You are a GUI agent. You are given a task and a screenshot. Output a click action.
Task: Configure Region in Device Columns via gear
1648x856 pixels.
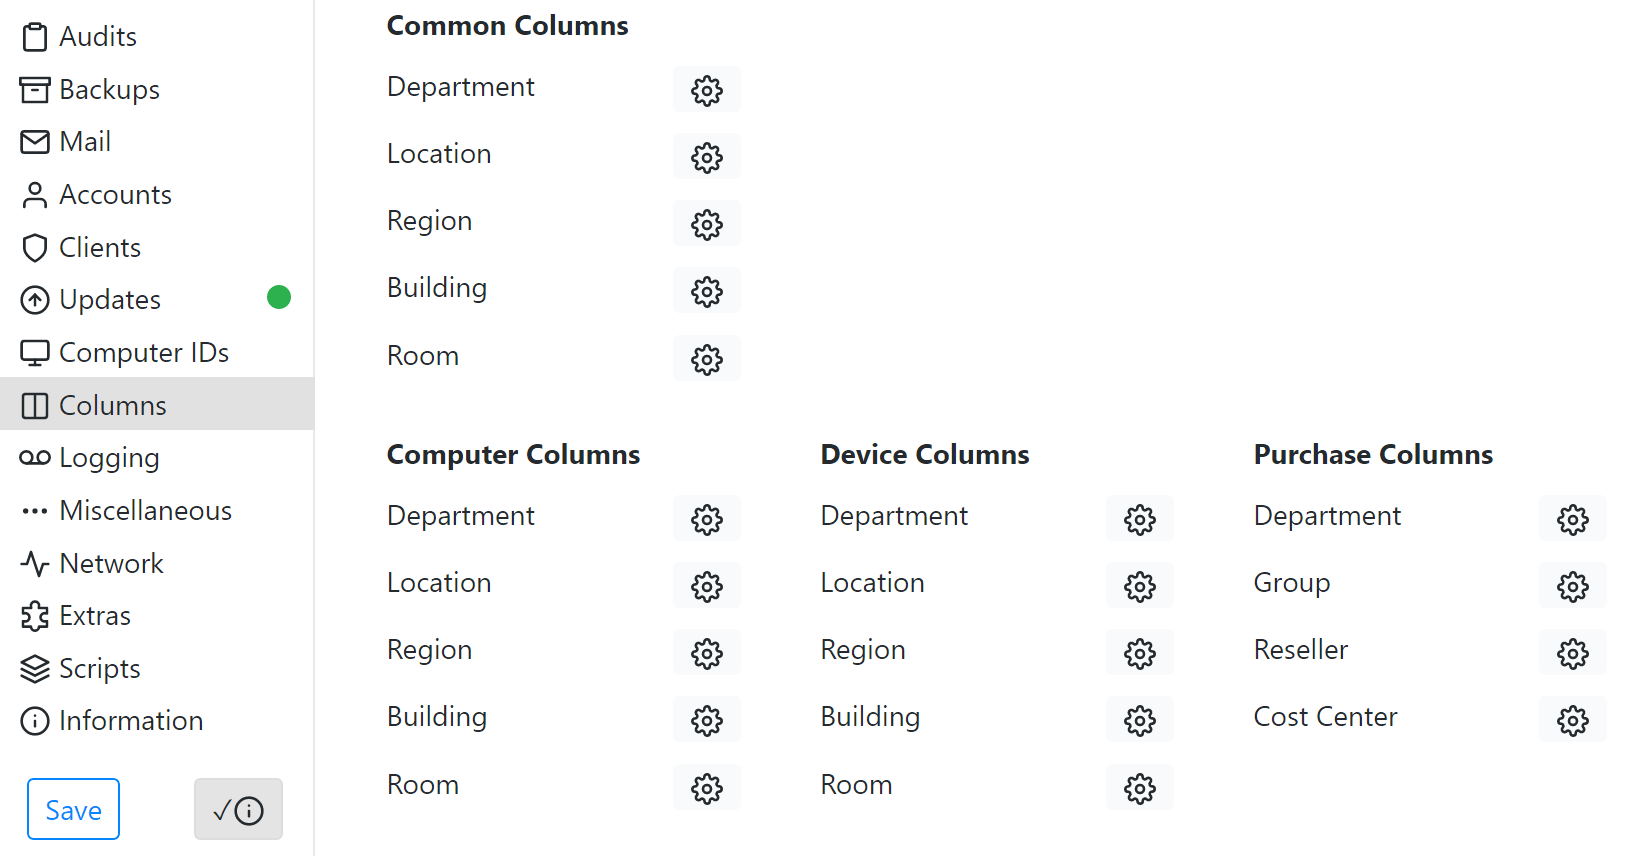coord(1140,653)
